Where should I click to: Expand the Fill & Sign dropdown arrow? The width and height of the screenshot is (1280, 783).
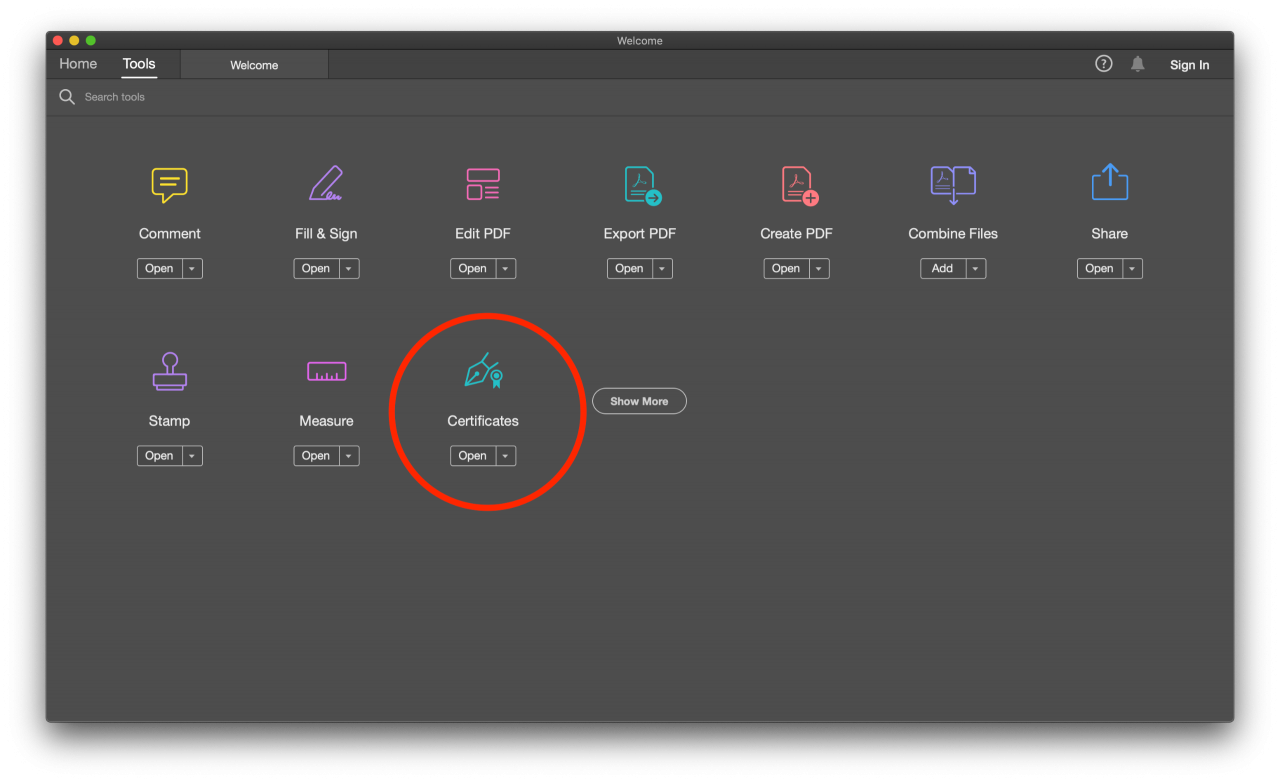349,269
